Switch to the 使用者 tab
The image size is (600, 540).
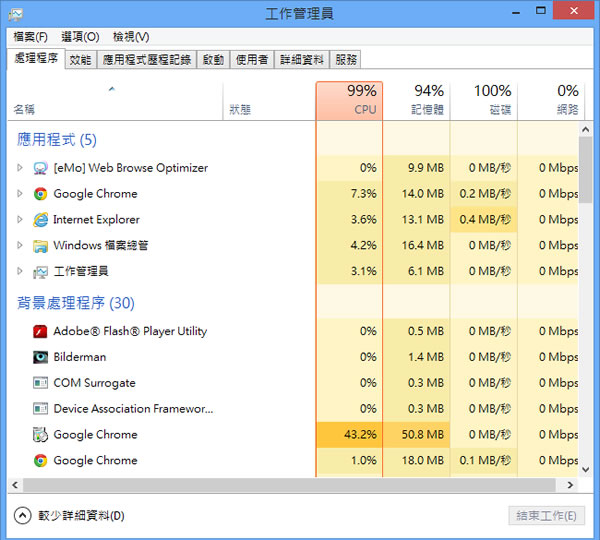pyautogui.click(x=252, y=60)
